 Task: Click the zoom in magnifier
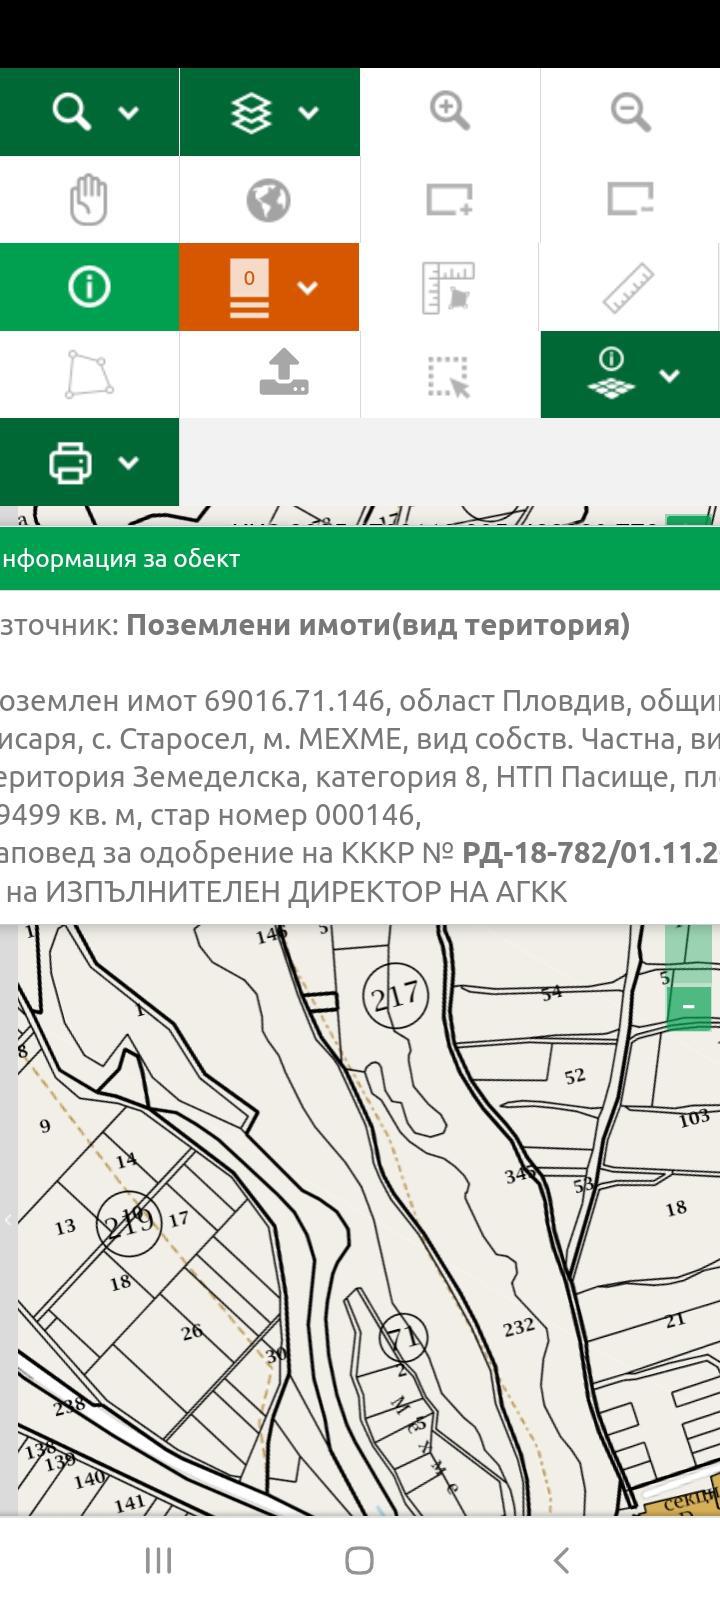click(x=450, y=111)
